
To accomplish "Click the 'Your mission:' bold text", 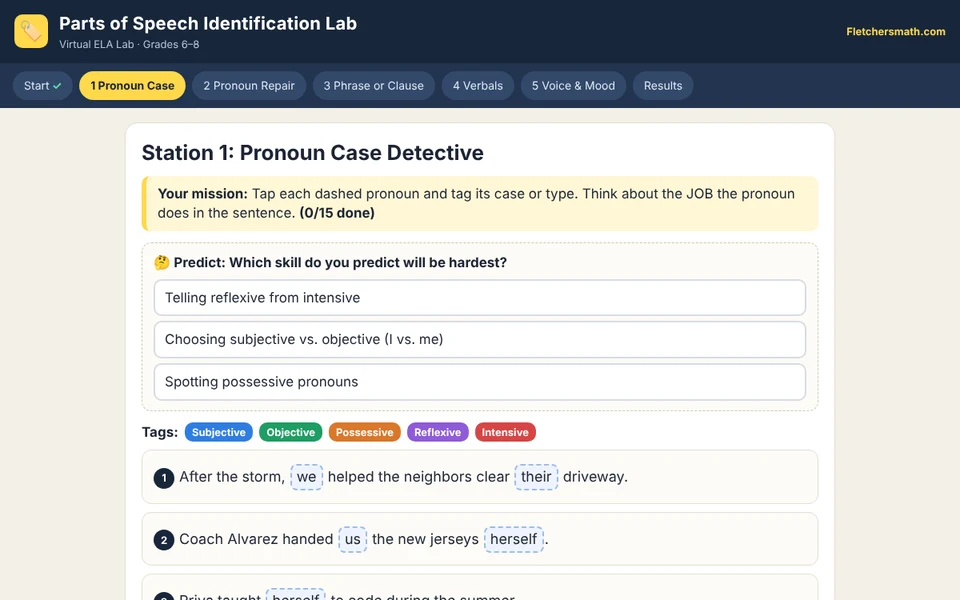I will (x=203, y=194).
